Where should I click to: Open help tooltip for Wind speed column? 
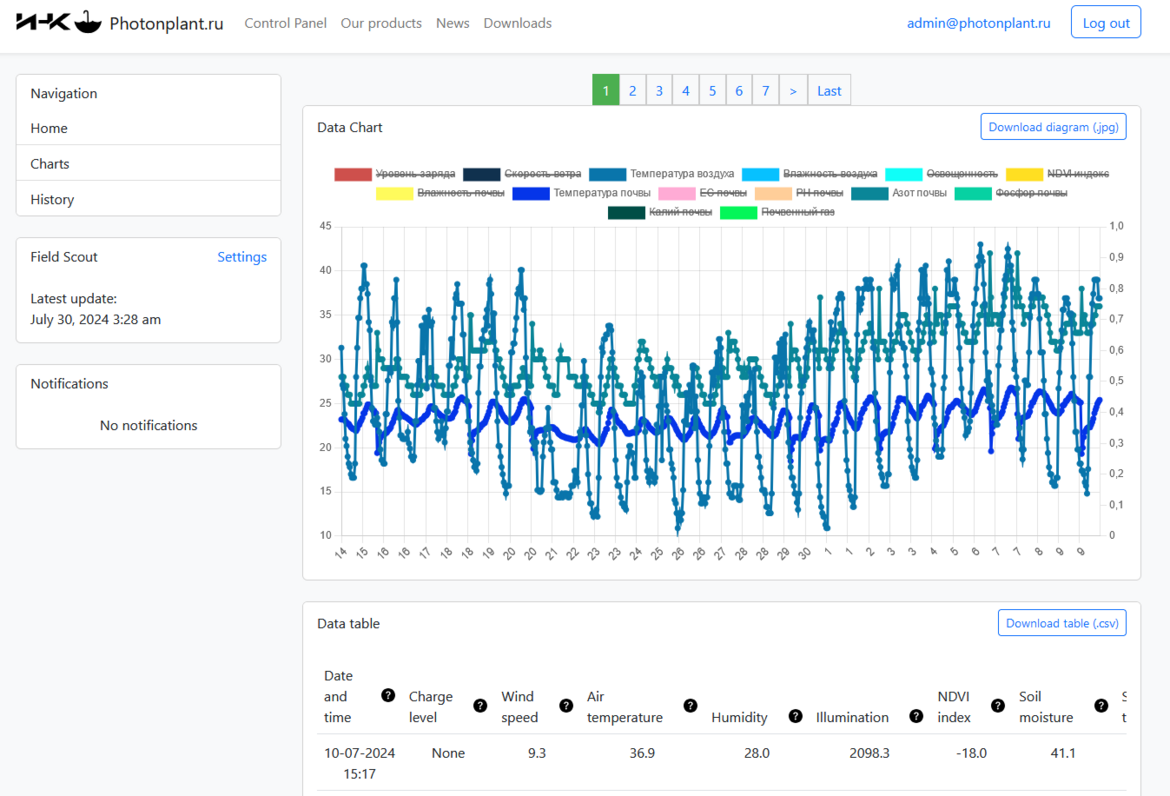[566, 706]
